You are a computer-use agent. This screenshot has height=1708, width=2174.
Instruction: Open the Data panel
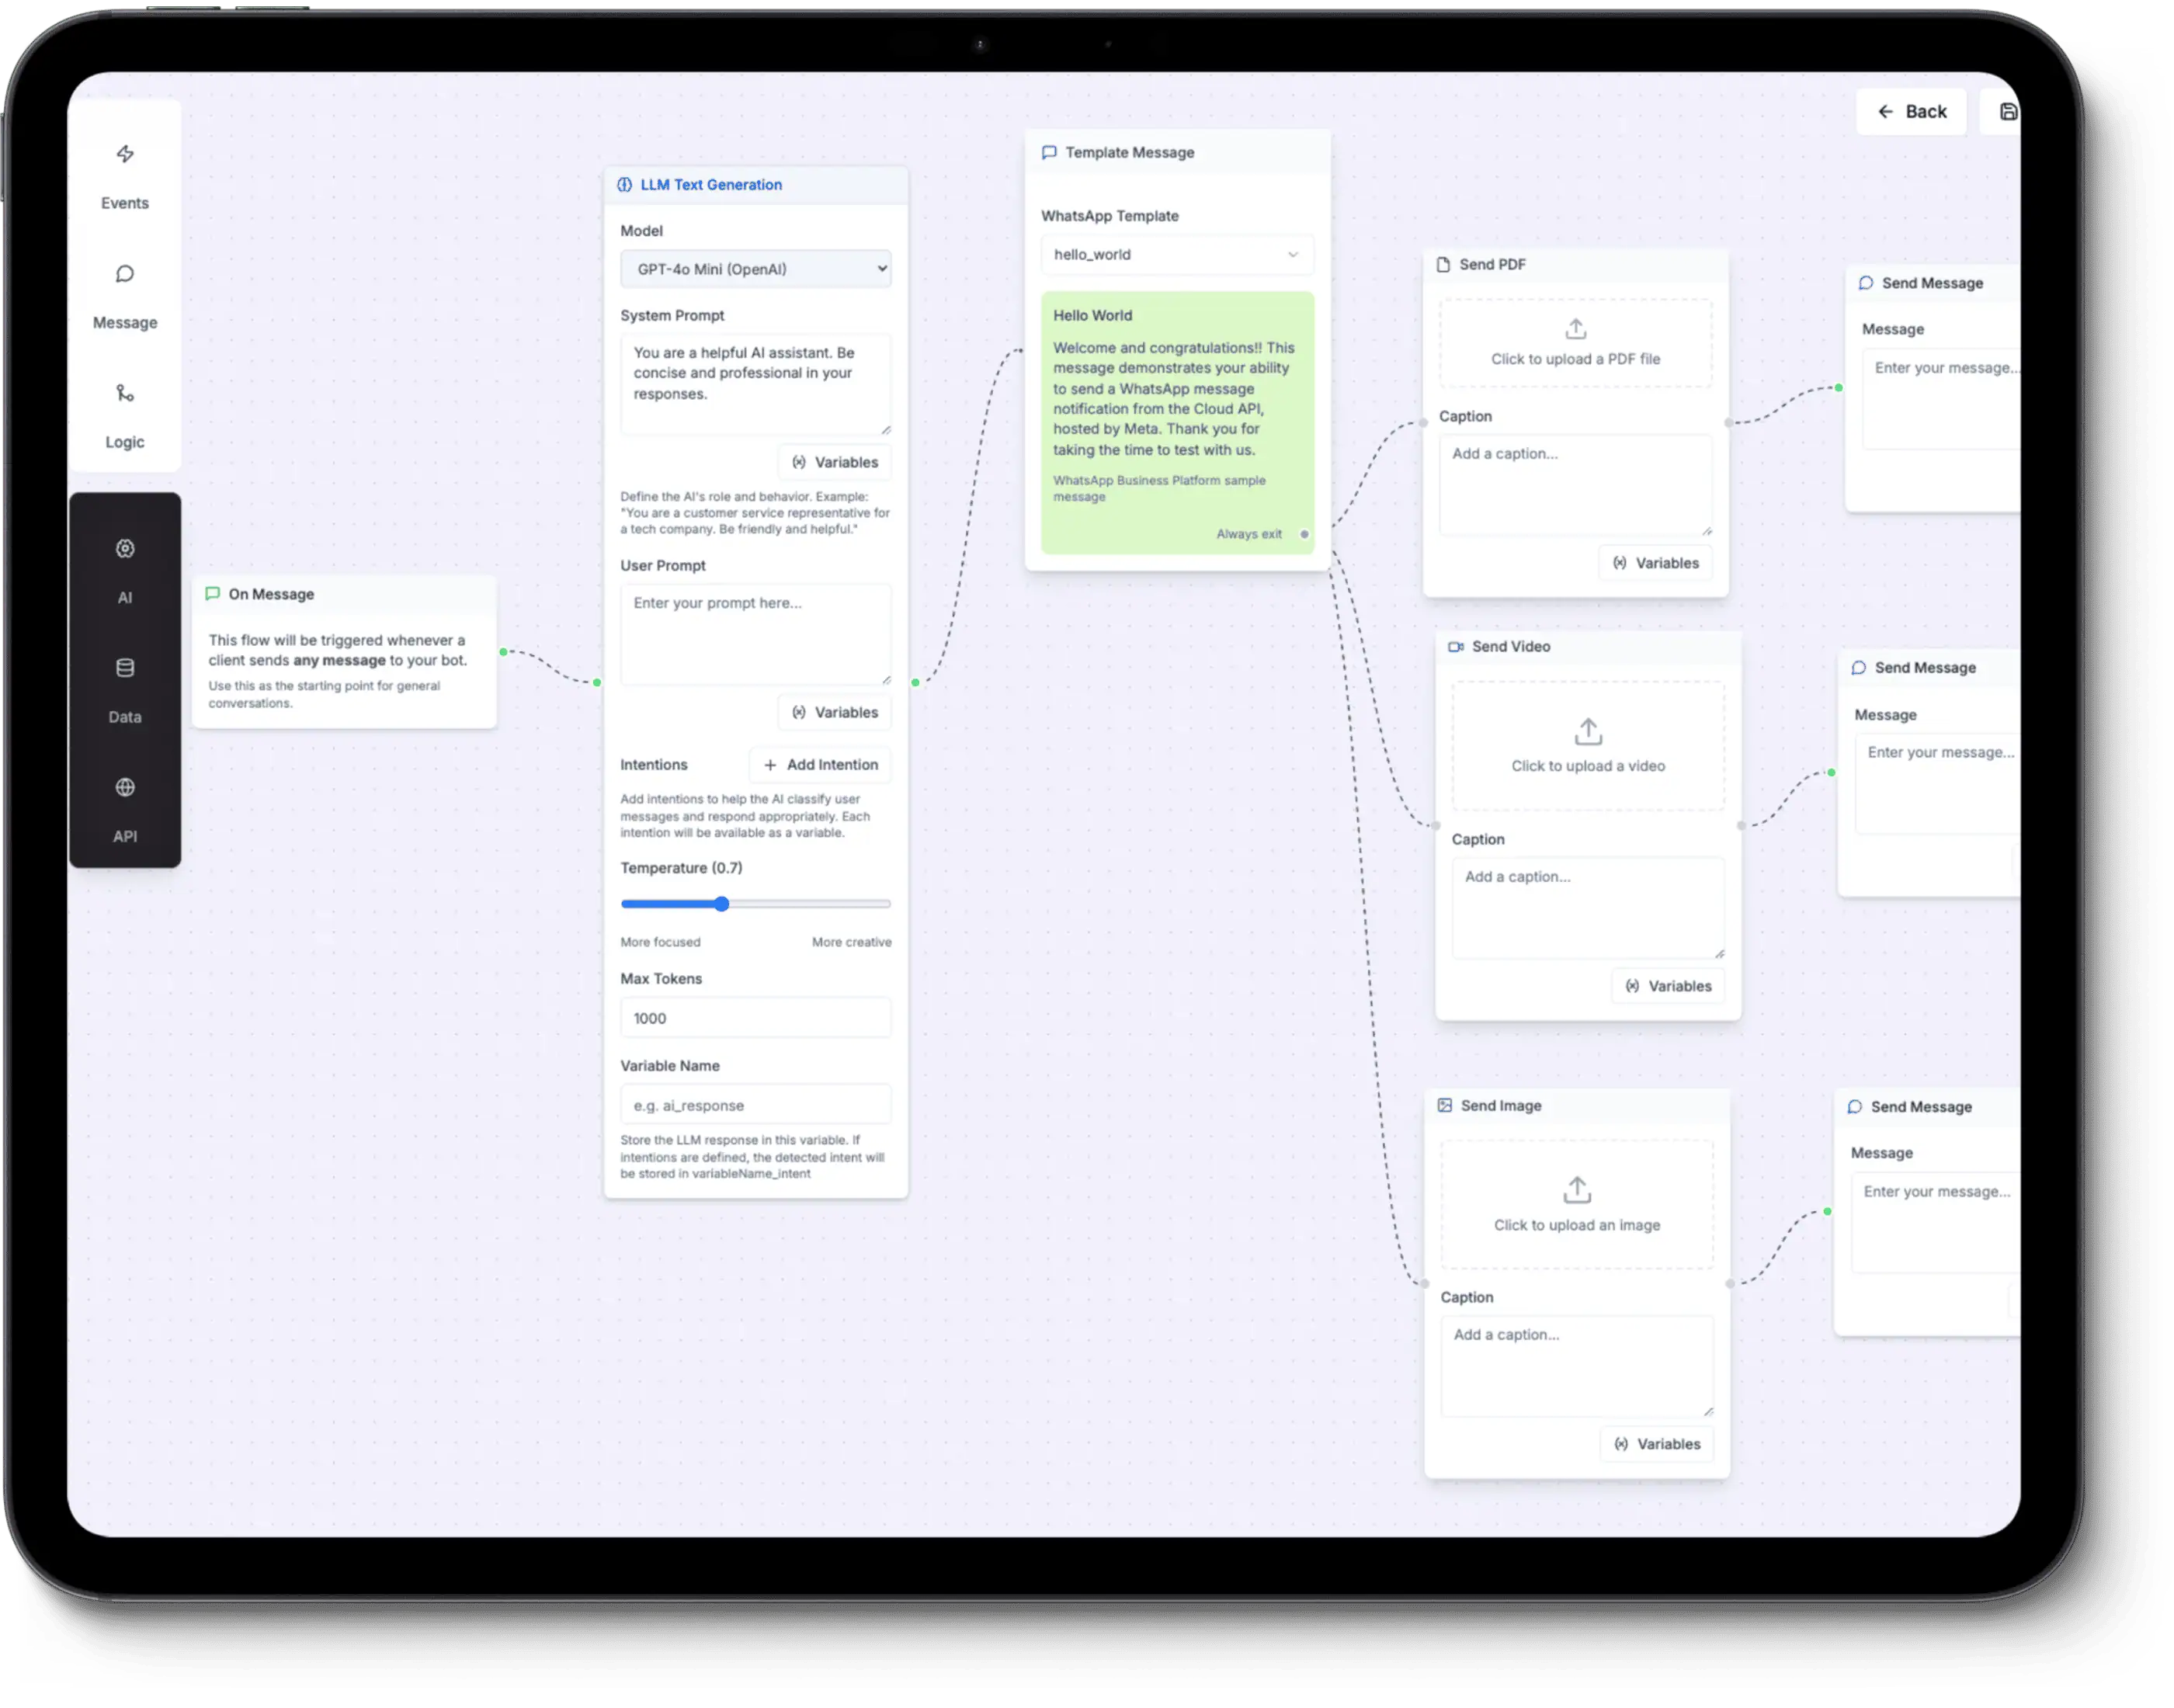click(x=124, y=691)
